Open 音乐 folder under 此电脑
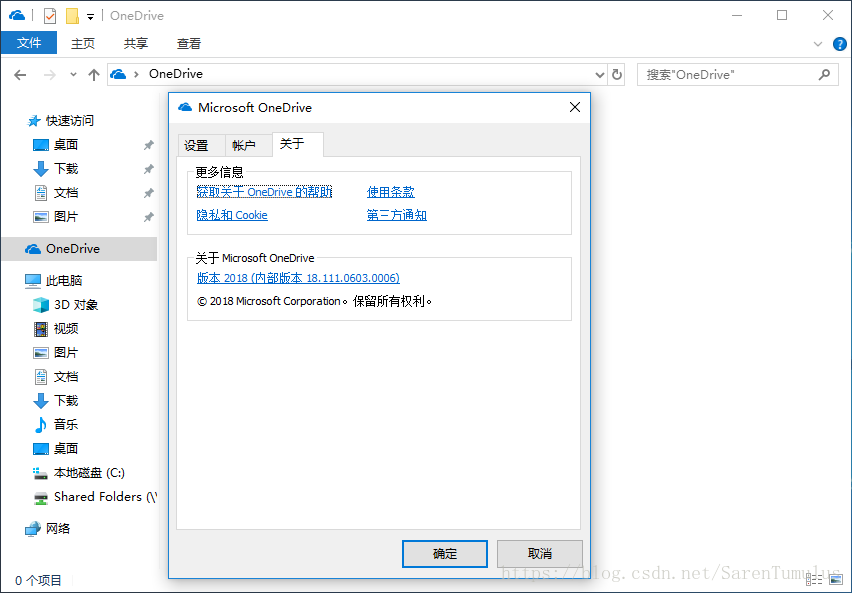The width and height of the screenshot is (852, 593). pyautogui.click(x=66, y=425)
